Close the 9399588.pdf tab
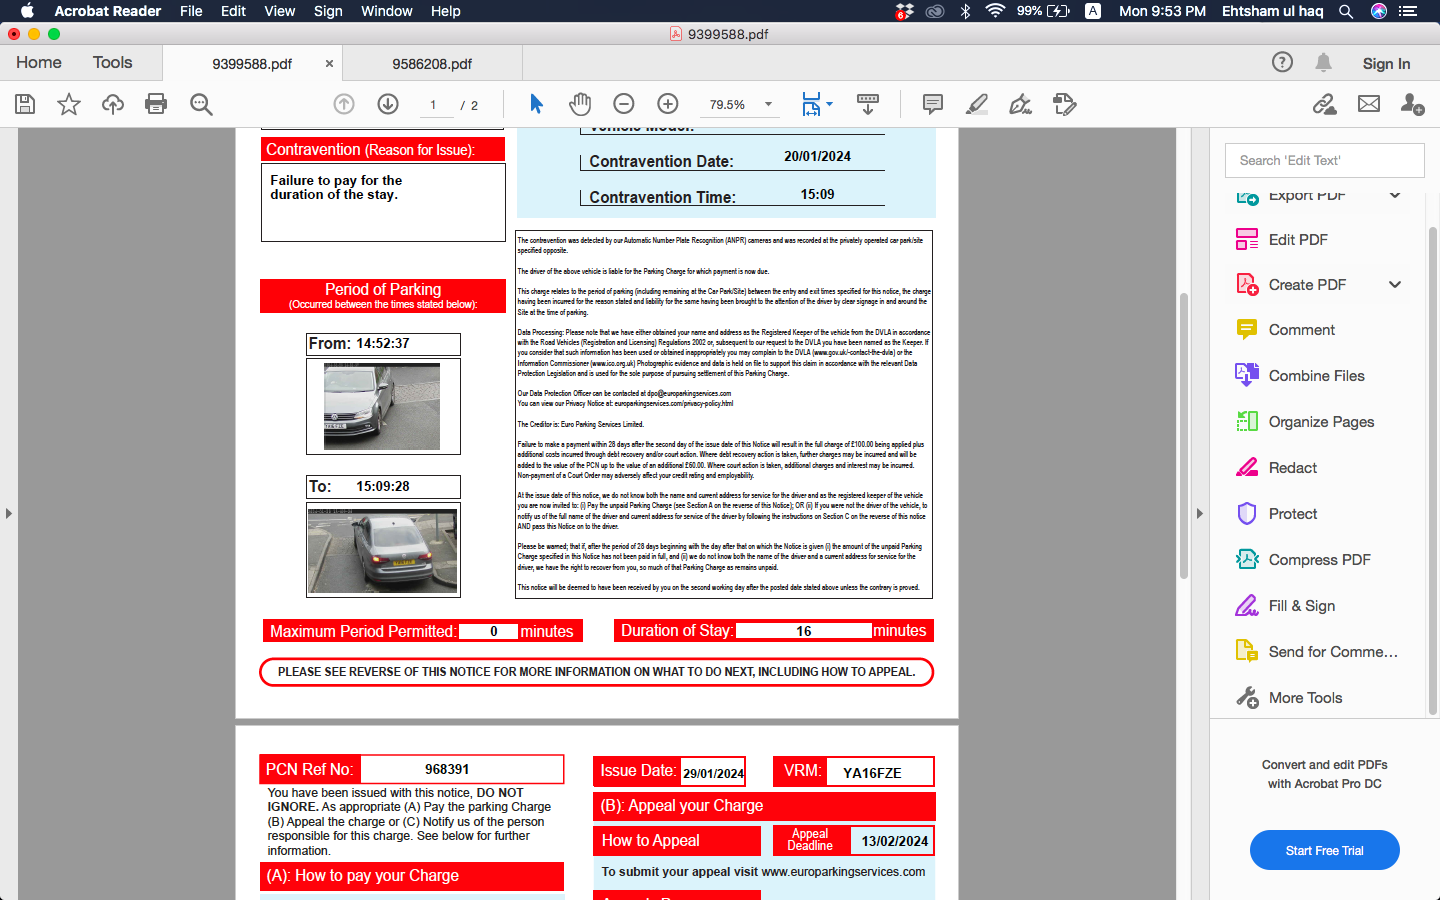Viewport: 1440px width, 900px height. click(329, 63)
